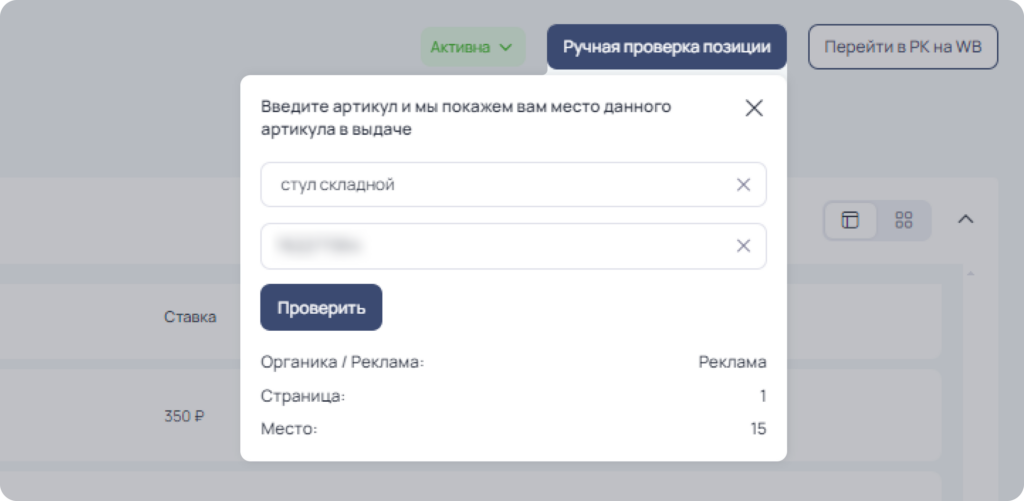The width and height of the screenshot is (1024, 501).
Task: Select the "Место:" result row label
Action: click(x=289, y=430)
